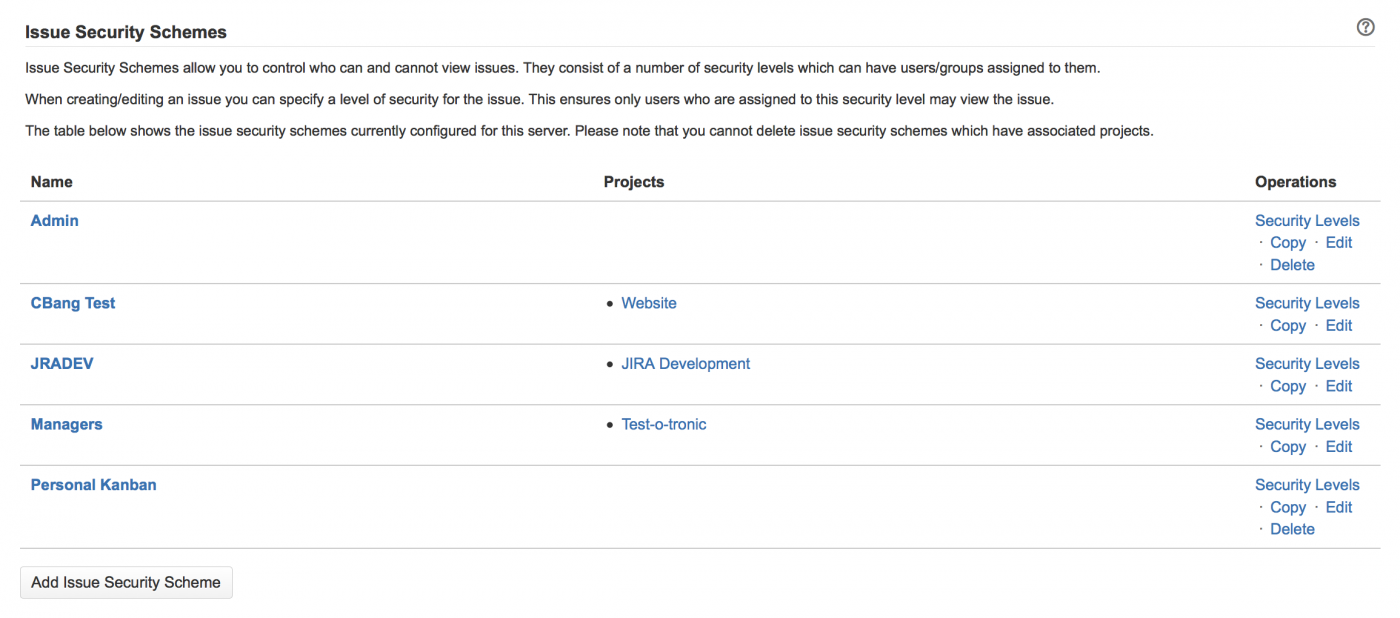The image size is (1400, 618).
Task: Open the Personal Kanban scheme
Action: tap(93, 485)
